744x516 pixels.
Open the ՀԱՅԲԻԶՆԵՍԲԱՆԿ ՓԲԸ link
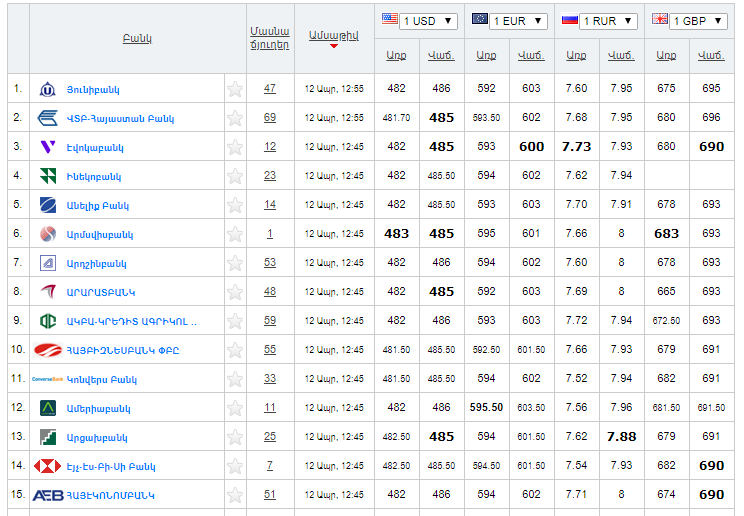[122, 351]
